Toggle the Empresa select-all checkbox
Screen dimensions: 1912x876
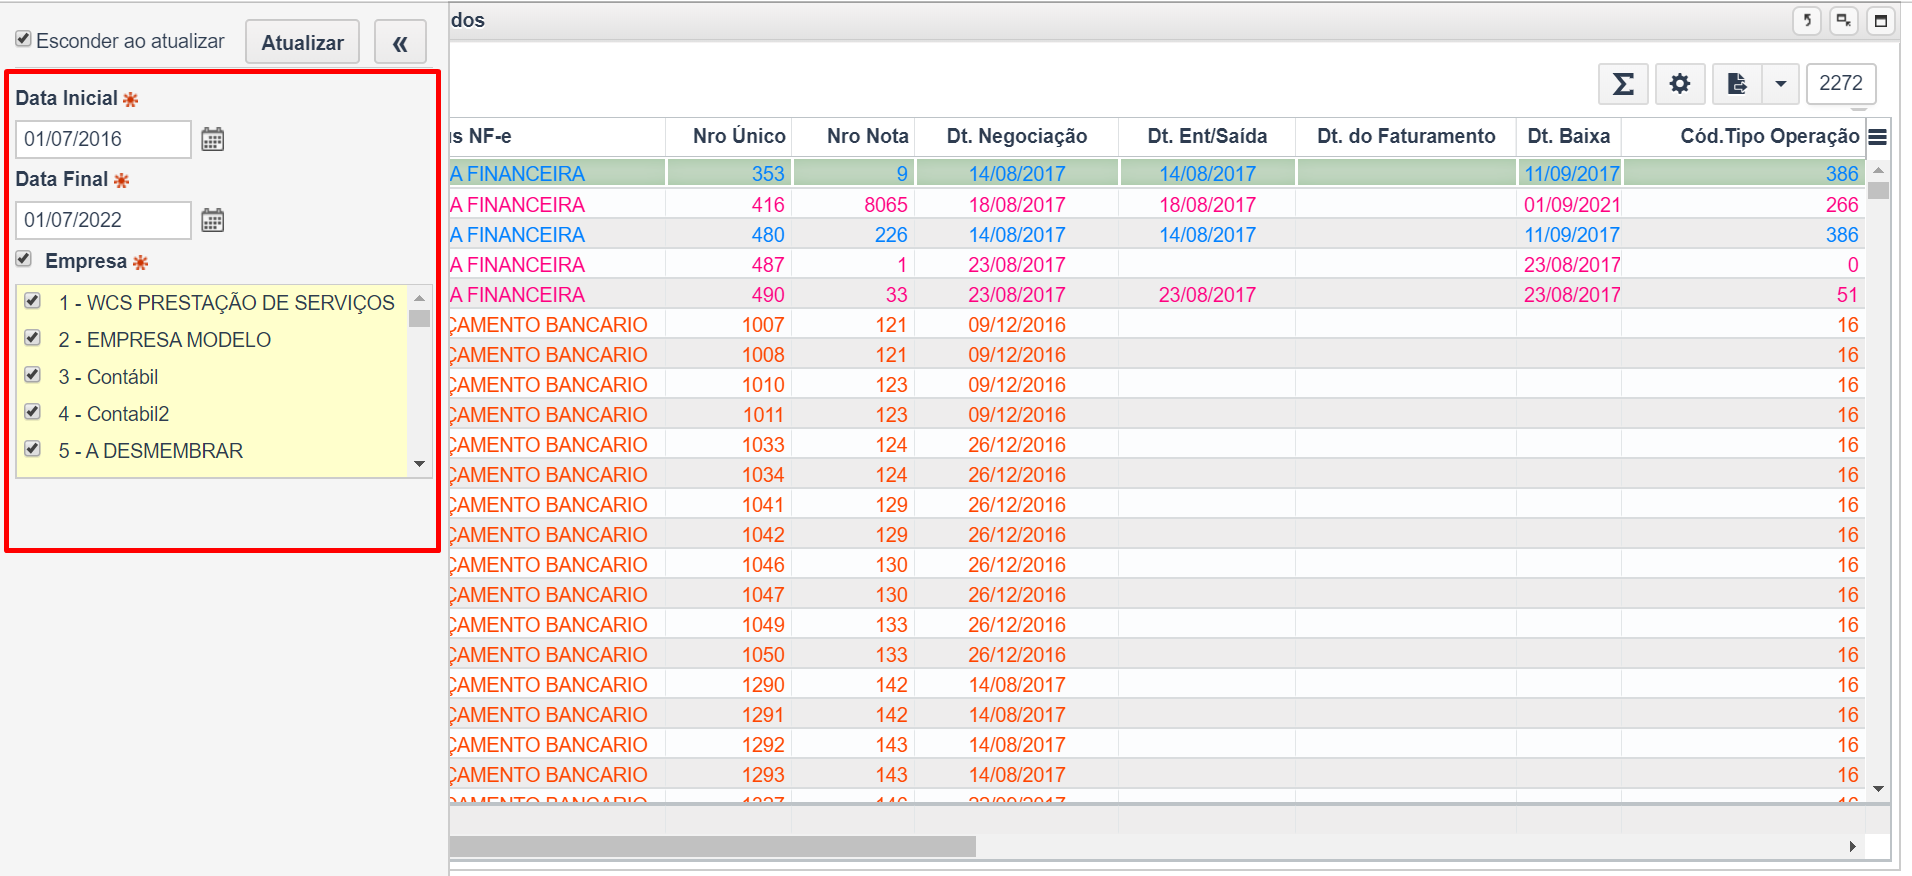24,260
